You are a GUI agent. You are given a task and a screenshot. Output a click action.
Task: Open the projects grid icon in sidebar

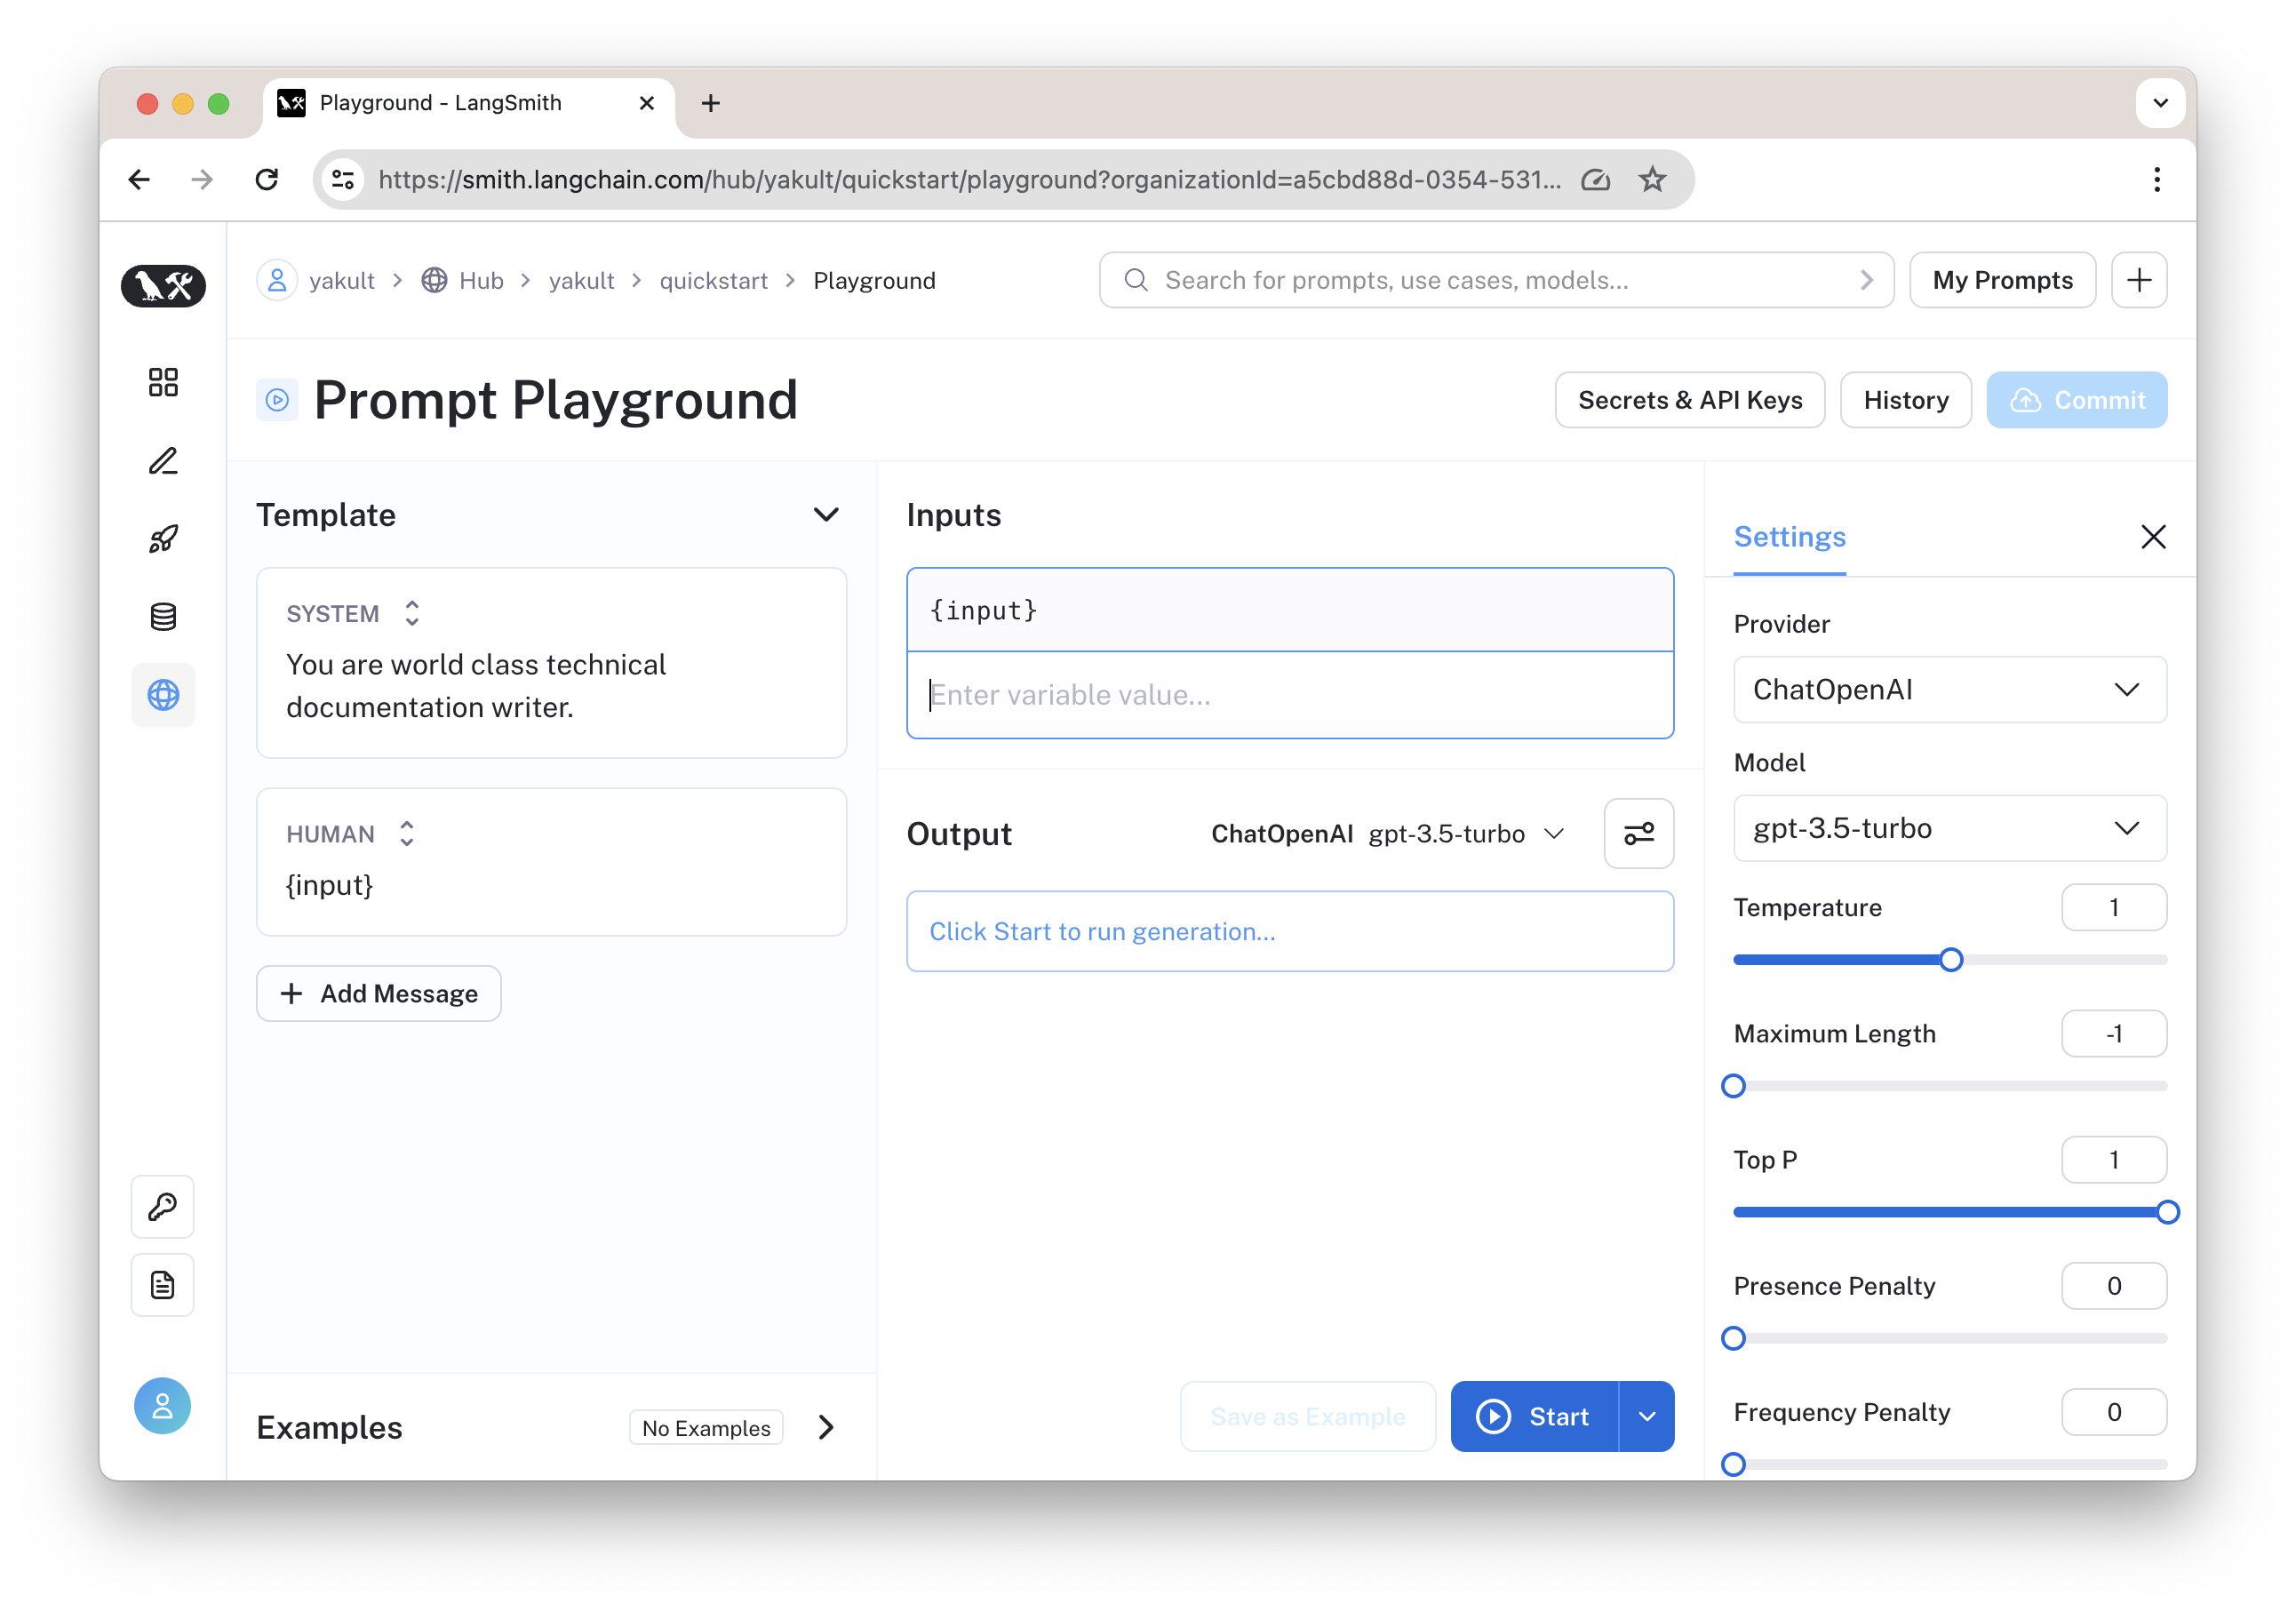click(163, 382)
